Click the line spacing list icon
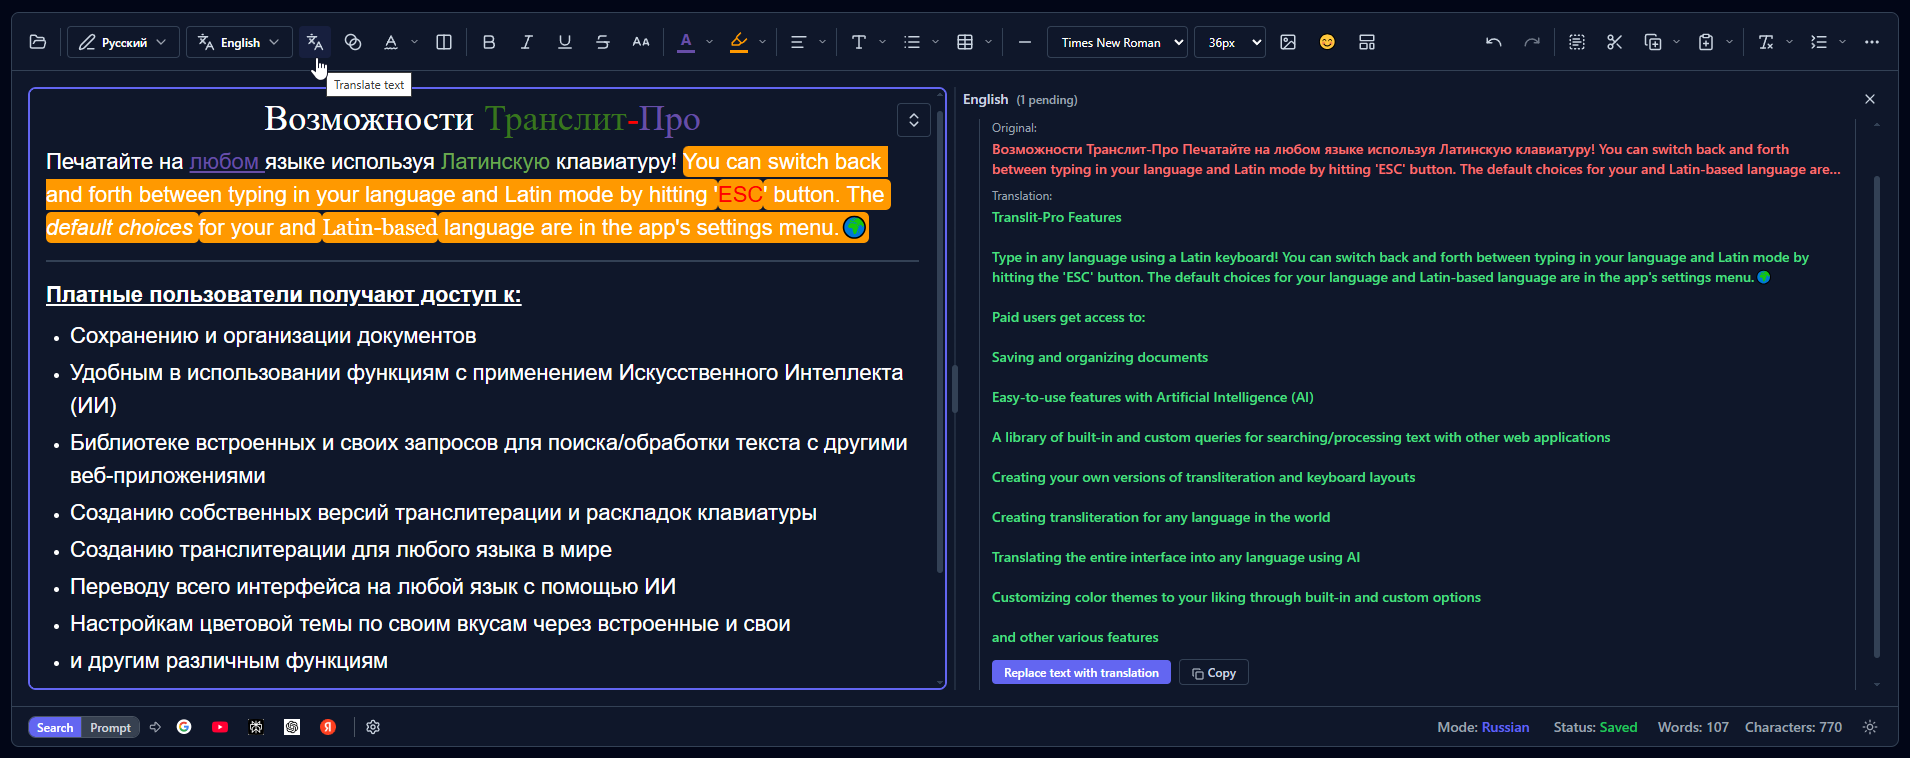 click(x=1819, y=42)
